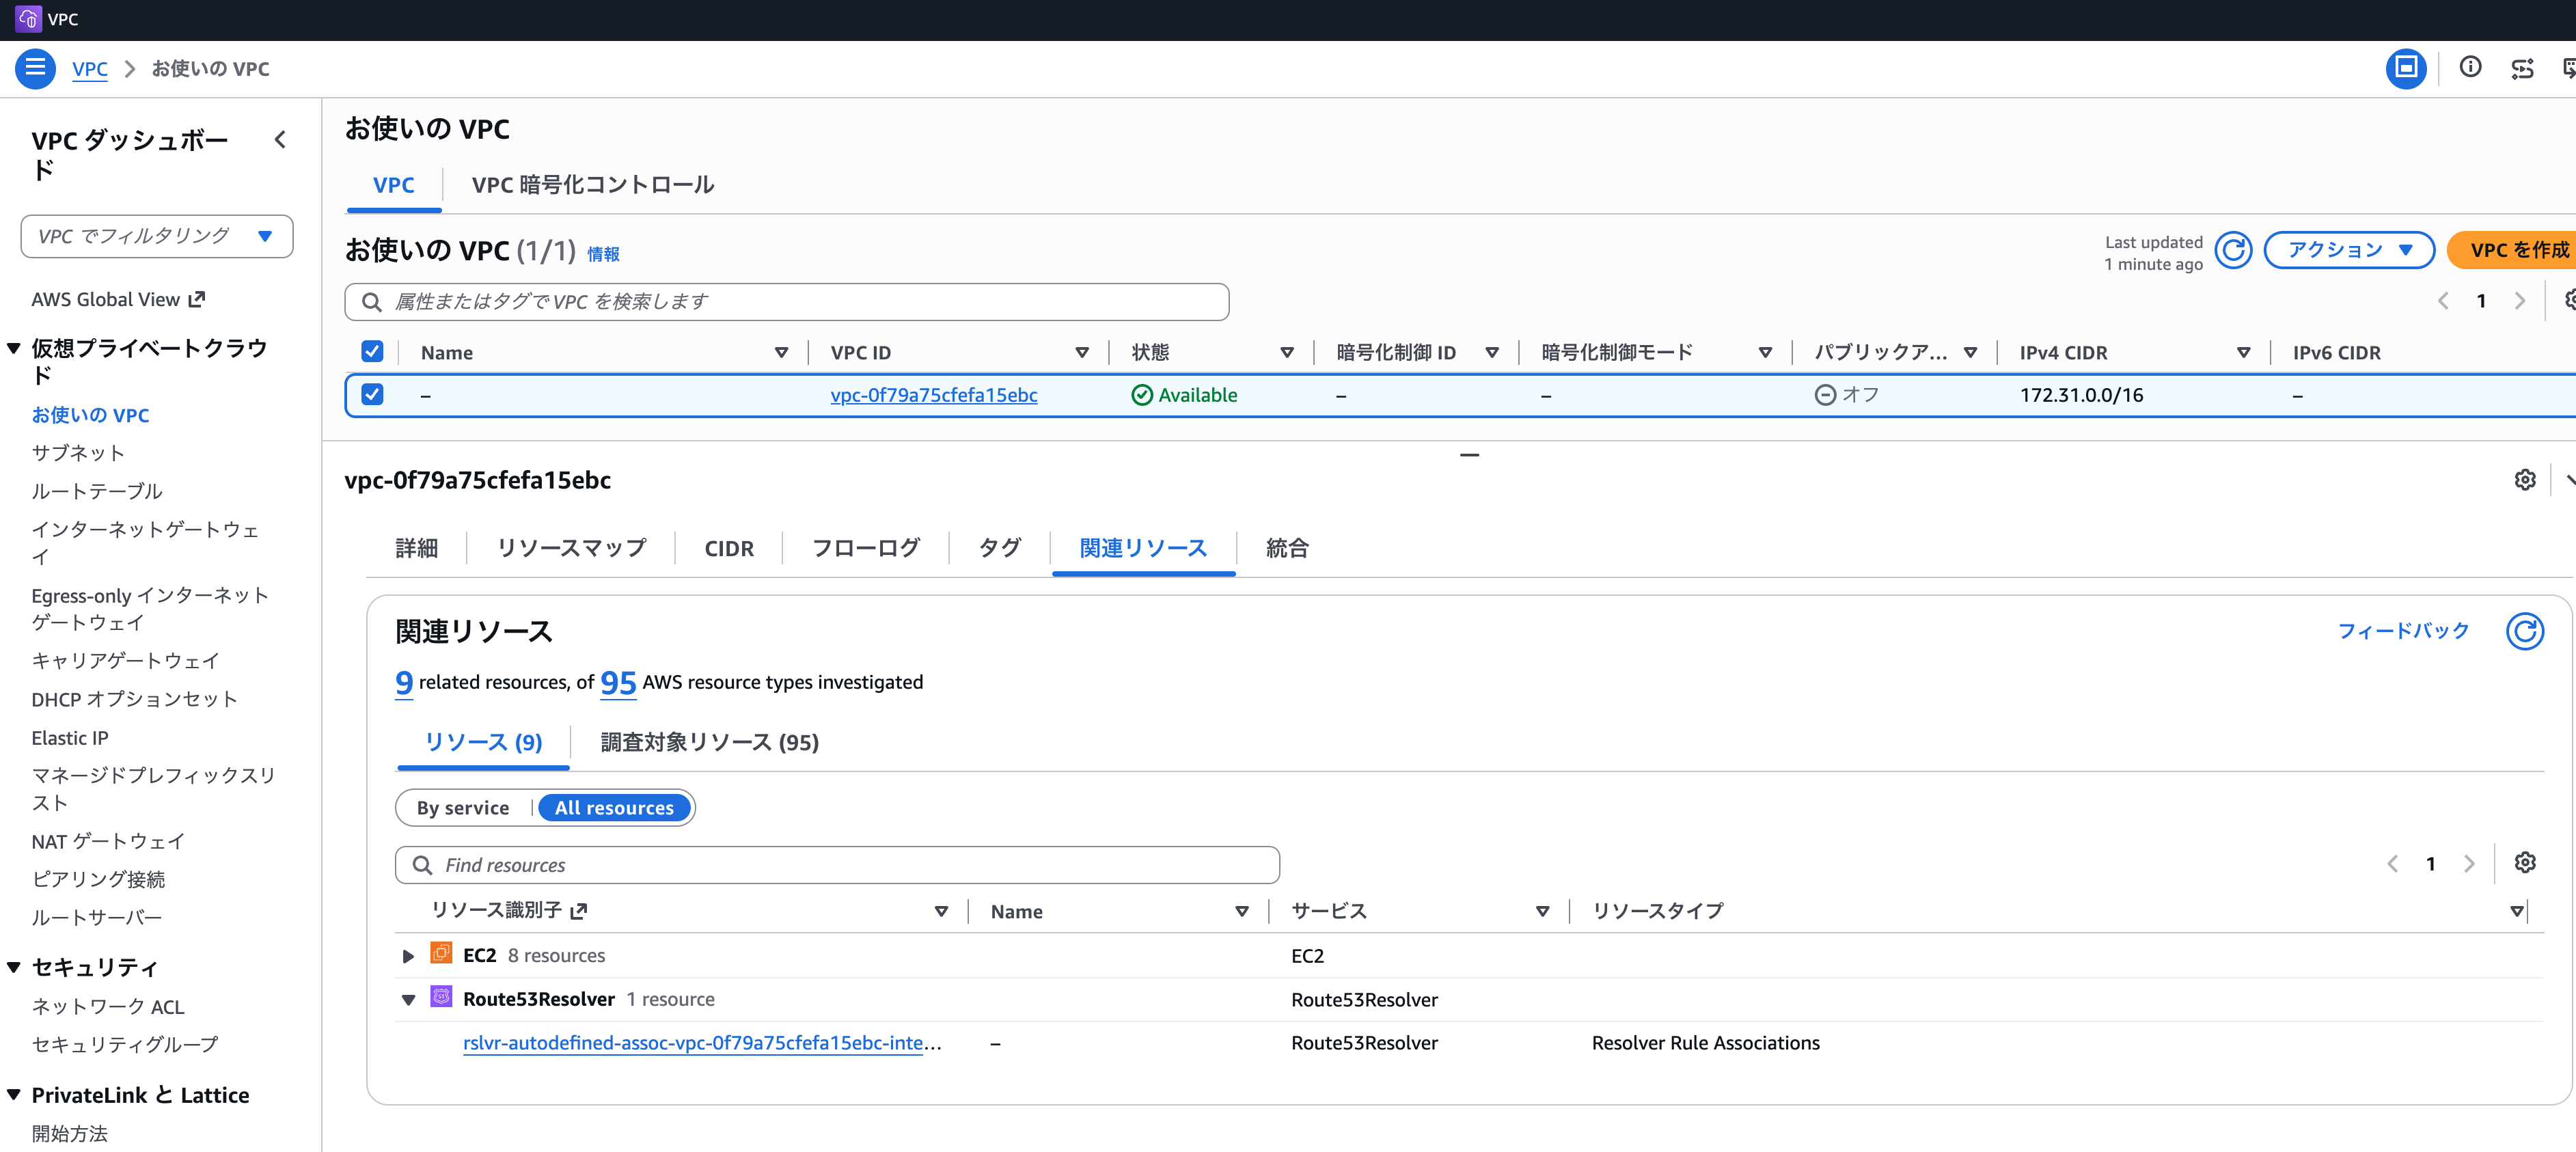This screenshot has width=2576, height=1152.
Task: Collapse the Security sidebar section
Action: coord(14,967)
